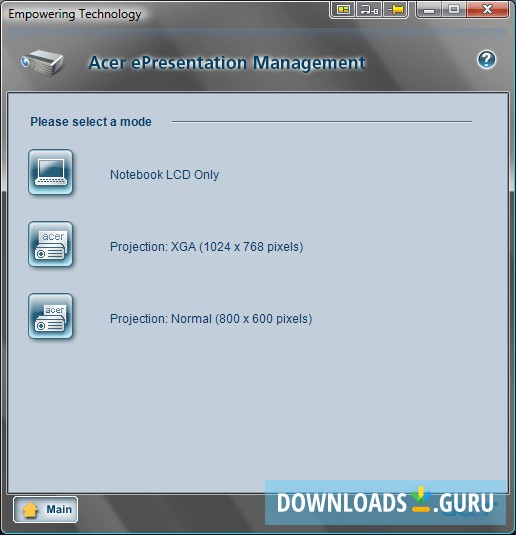Go back using the Main home button
The width and height of the screenshot is (516, 535).
click(x=45, y=509)
